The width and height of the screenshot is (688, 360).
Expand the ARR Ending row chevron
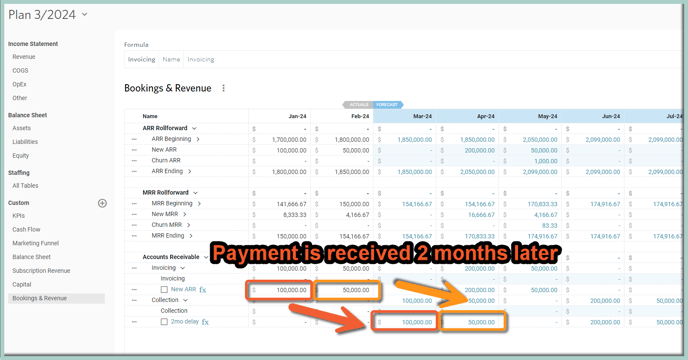(x=190, y=171)
